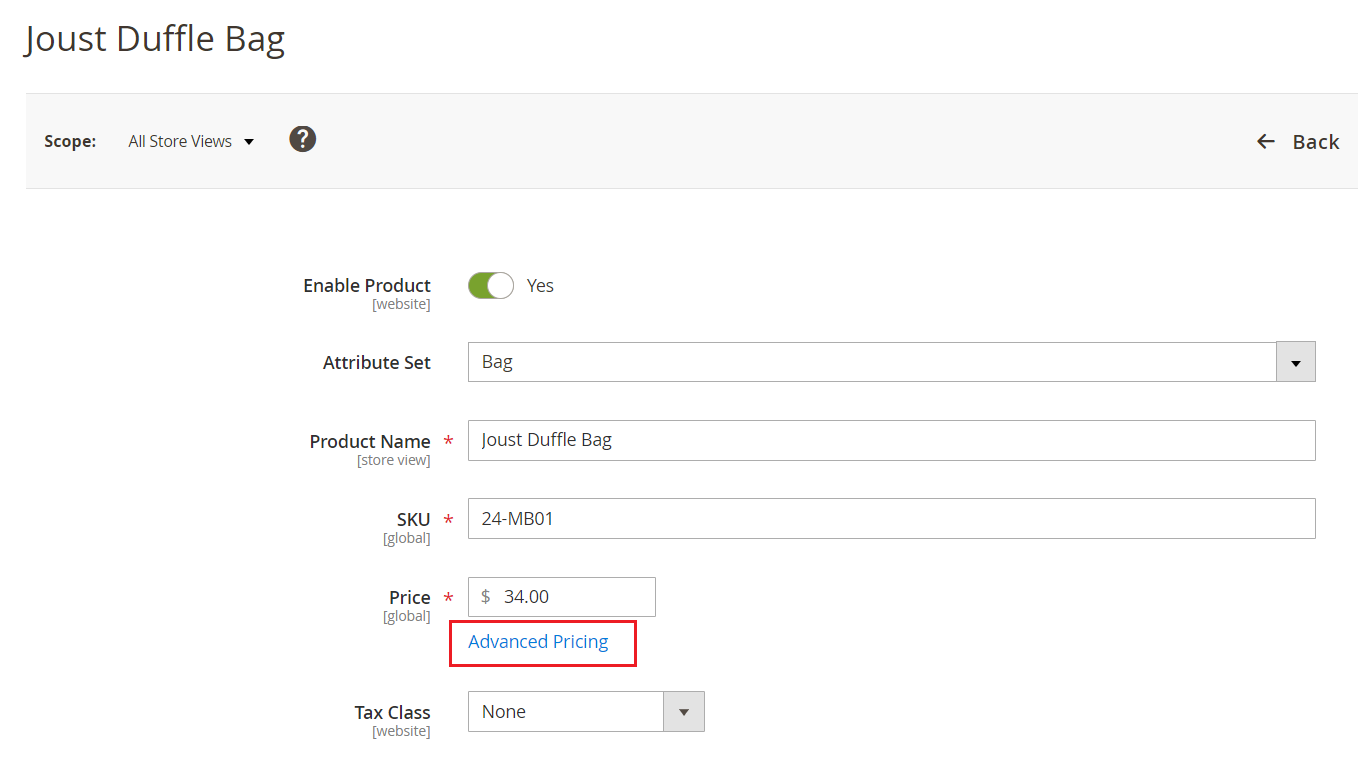This screenshot has height=758, width=1358.
Task: Expand the Attribute Set dropdown arrow
Action: tap(1296, 362)
